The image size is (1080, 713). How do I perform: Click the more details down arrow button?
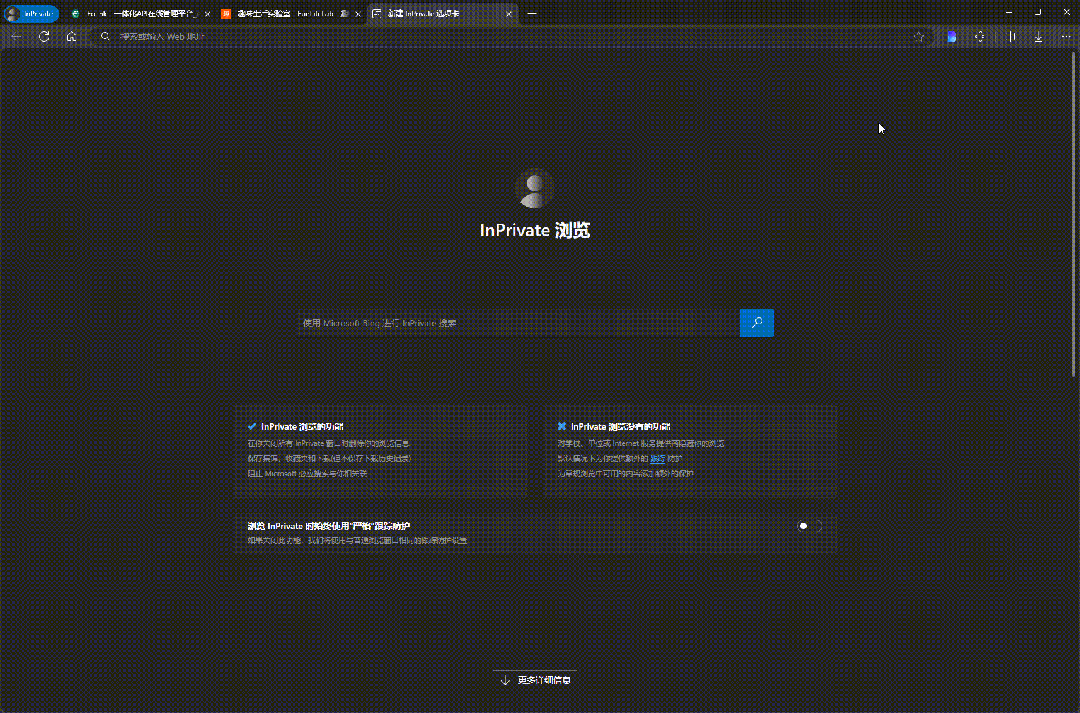(535, 680)
